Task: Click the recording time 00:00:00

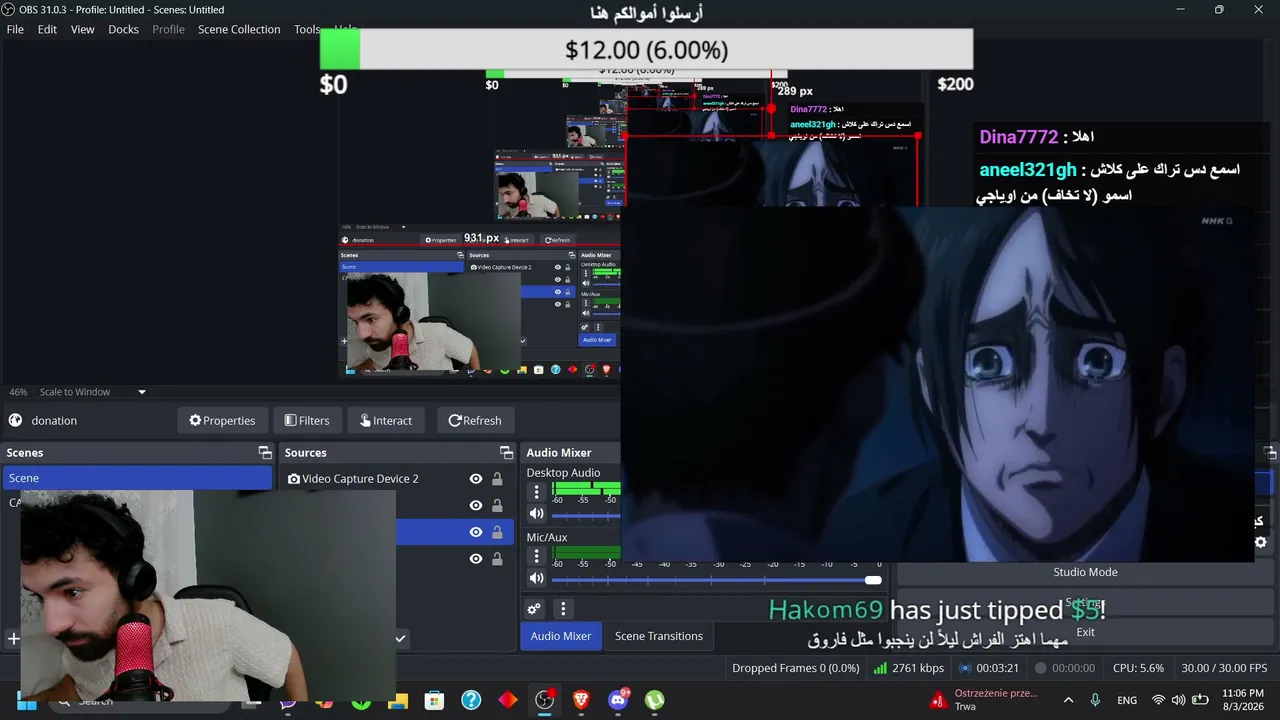Action: 1064,668
